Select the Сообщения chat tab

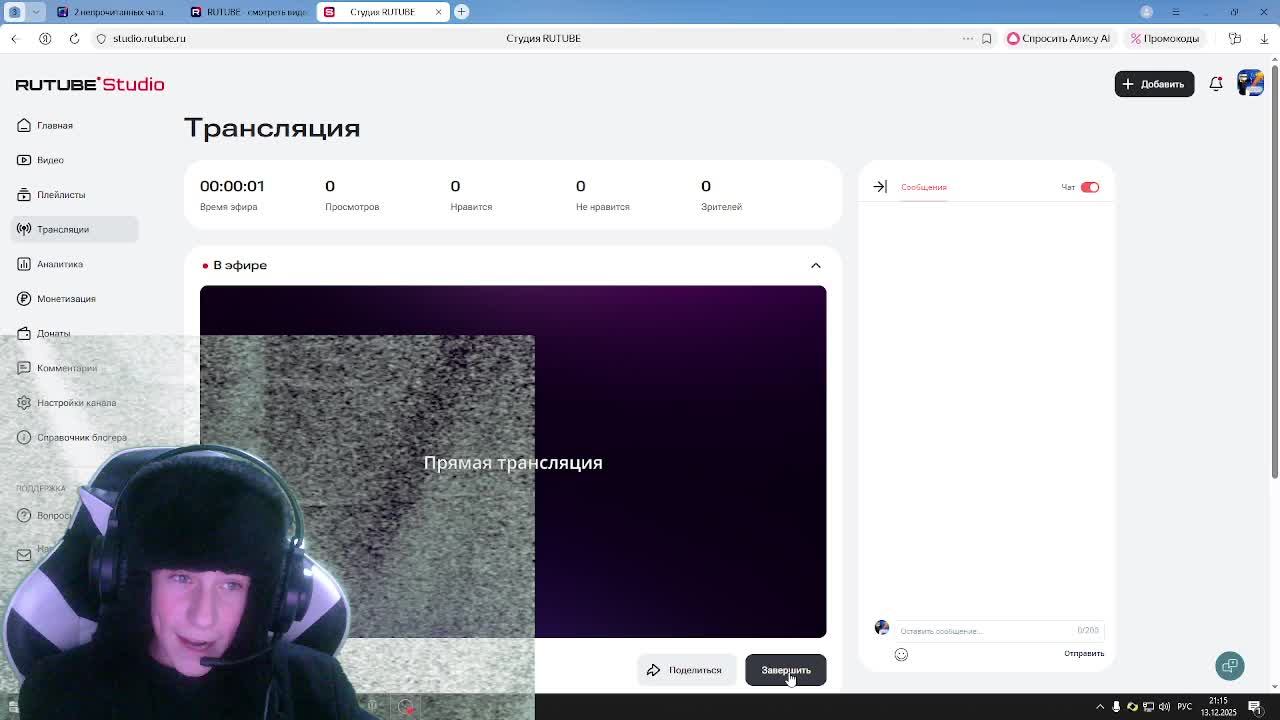coord(923,187)
